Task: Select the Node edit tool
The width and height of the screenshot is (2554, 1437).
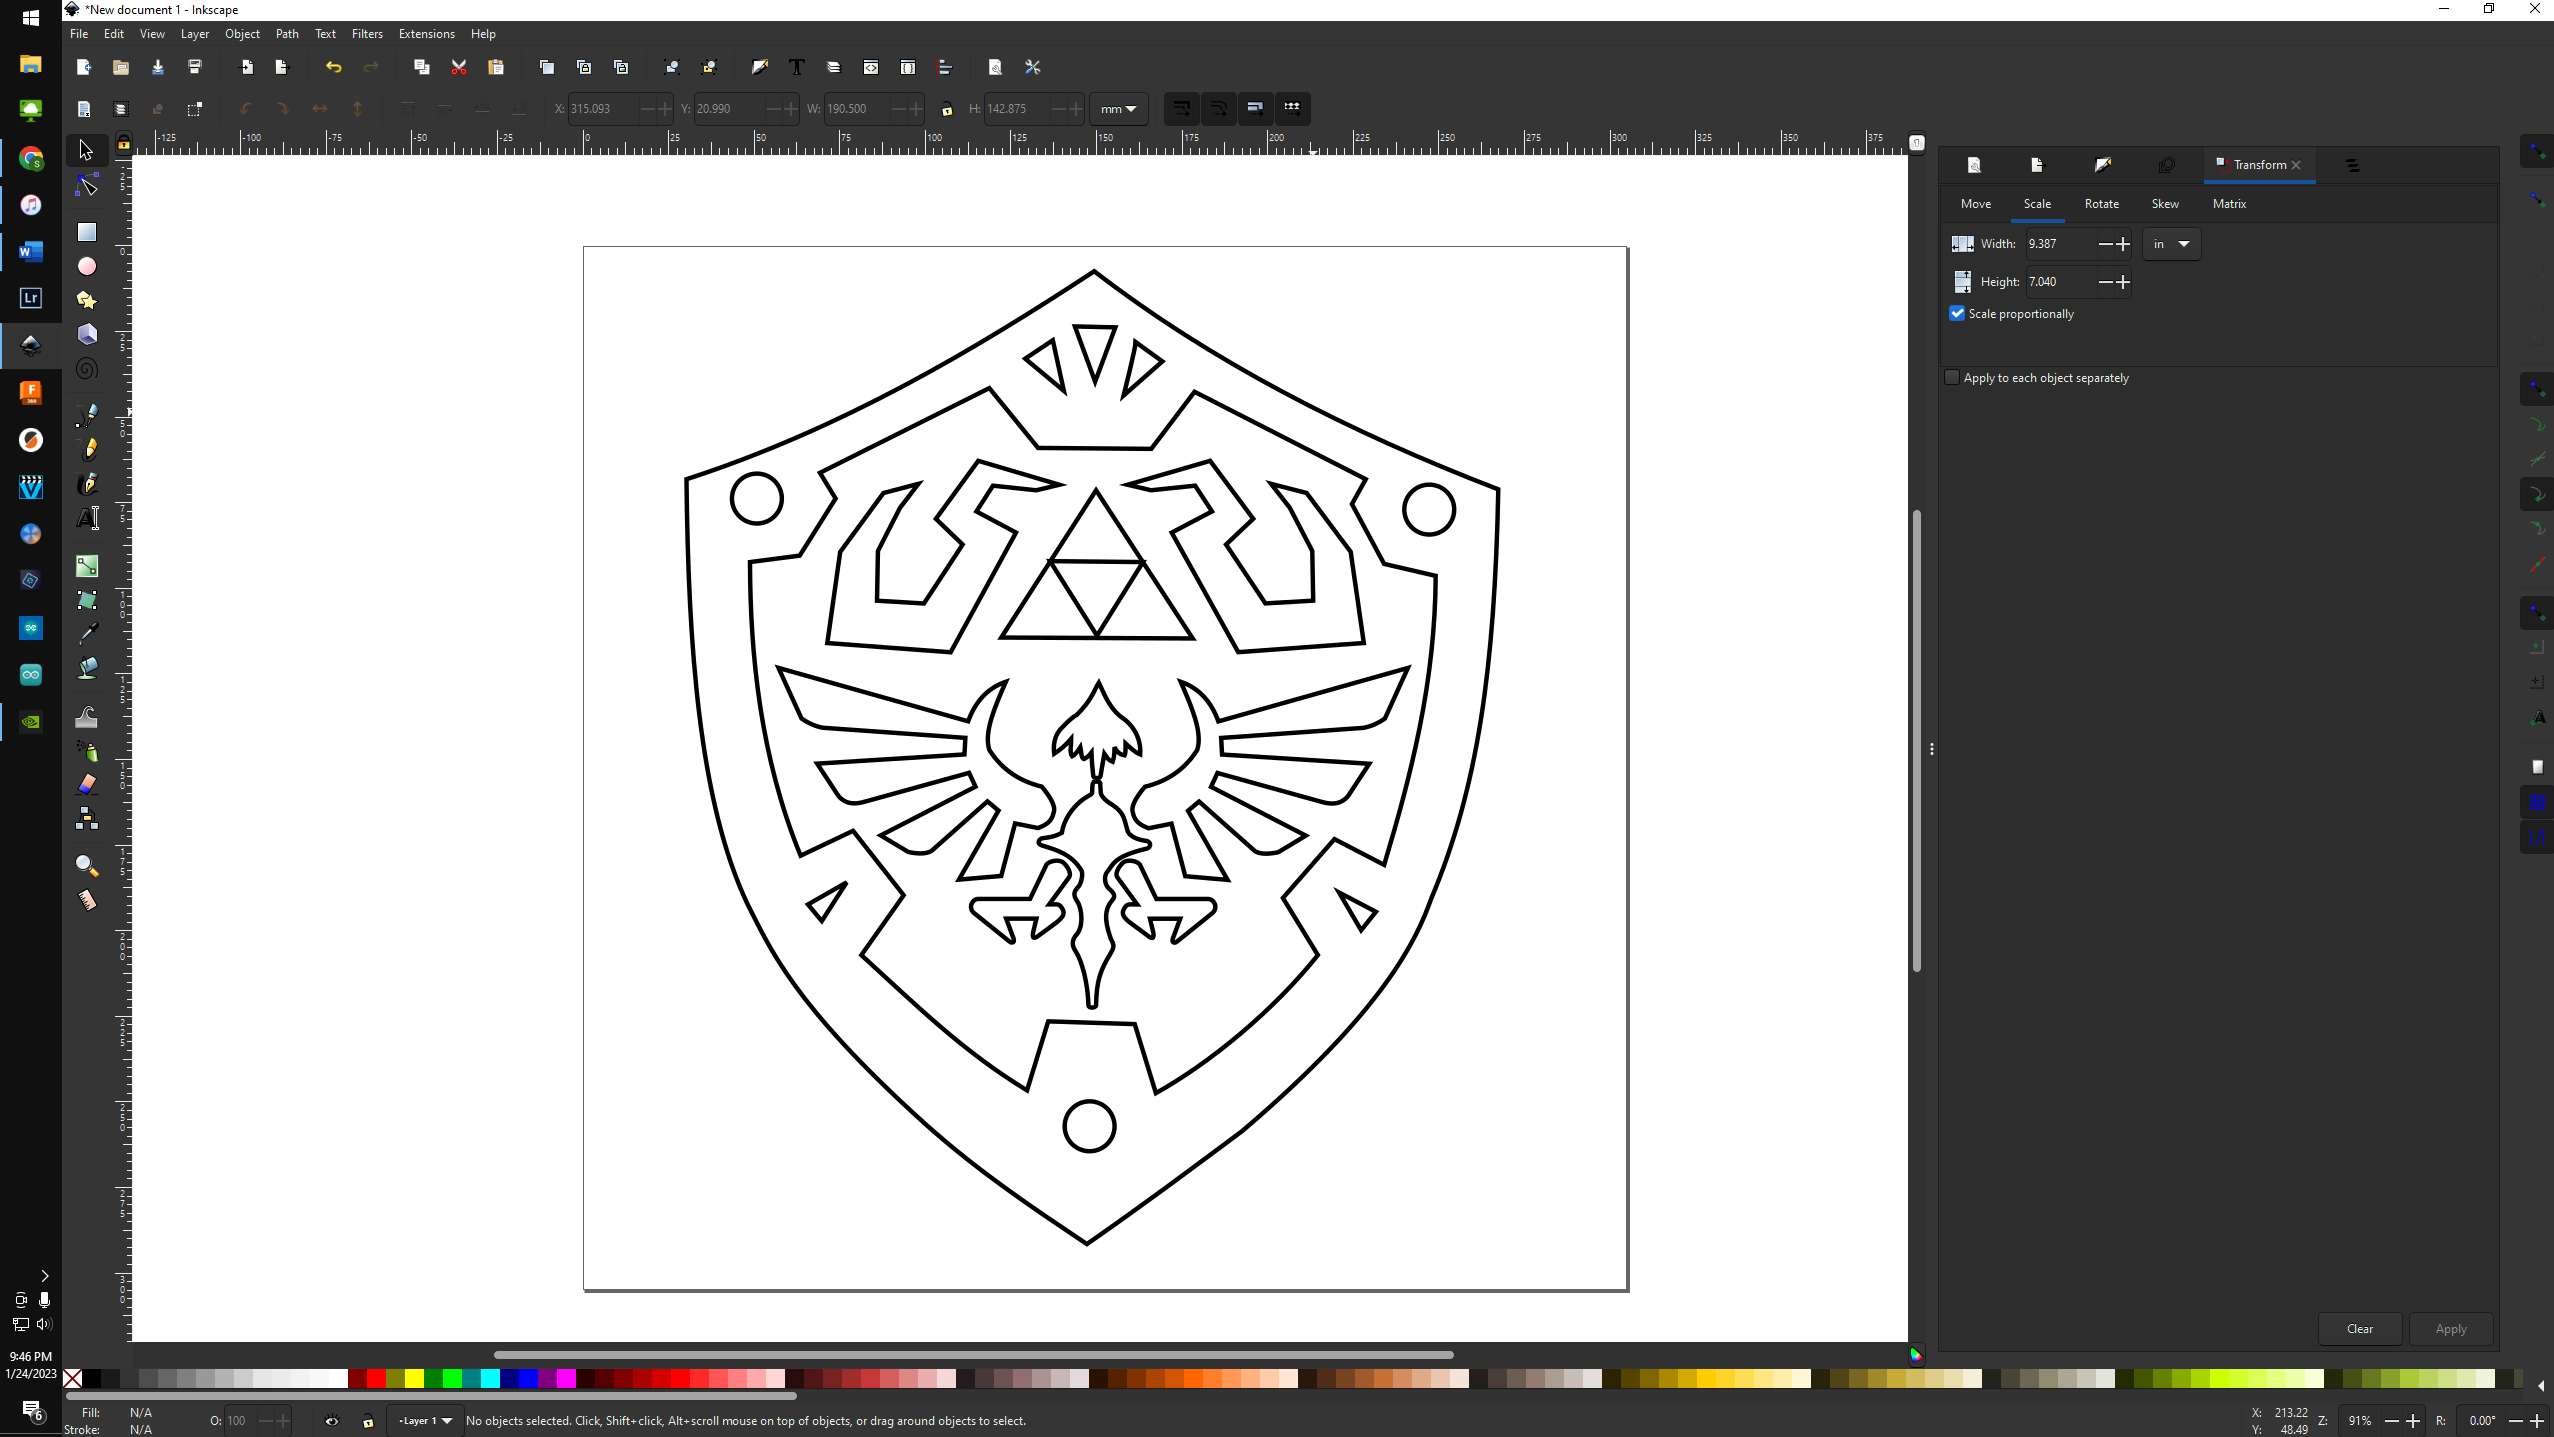Action: 87,186
